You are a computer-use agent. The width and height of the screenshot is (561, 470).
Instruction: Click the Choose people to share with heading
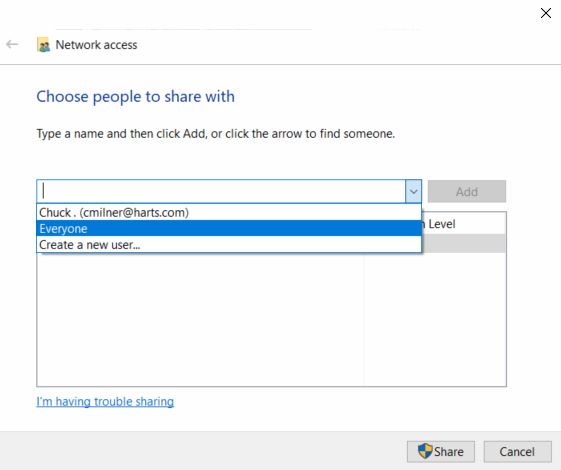click(x=136, y=97)
